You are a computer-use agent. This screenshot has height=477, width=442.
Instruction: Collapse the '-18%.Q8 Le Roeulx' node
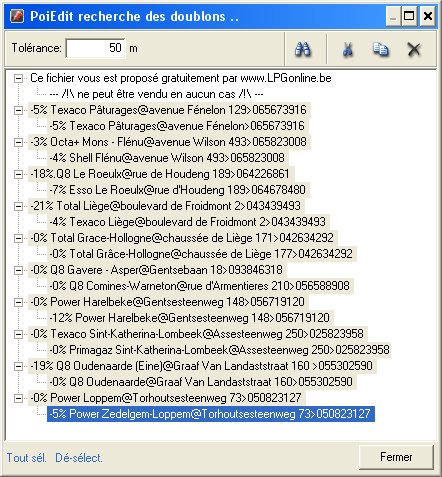click(x=18, y=174)
